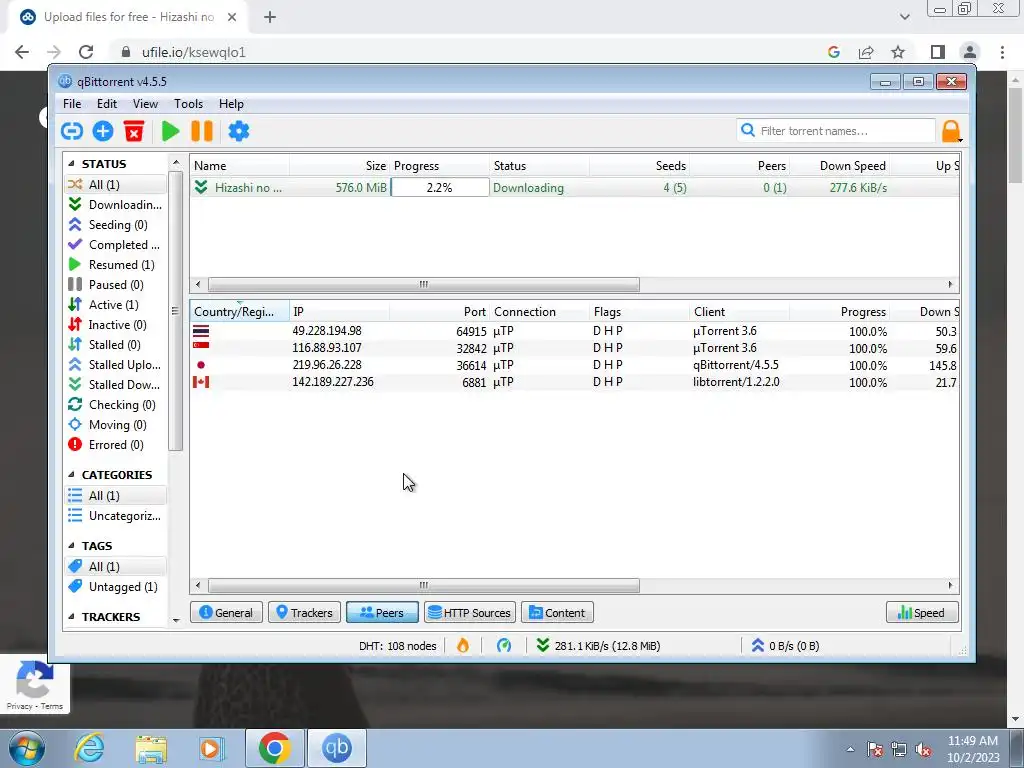The width and height of the screenshot is (1024, 768).
Task: Switch to the Peers tab
Action: point(382,613)
